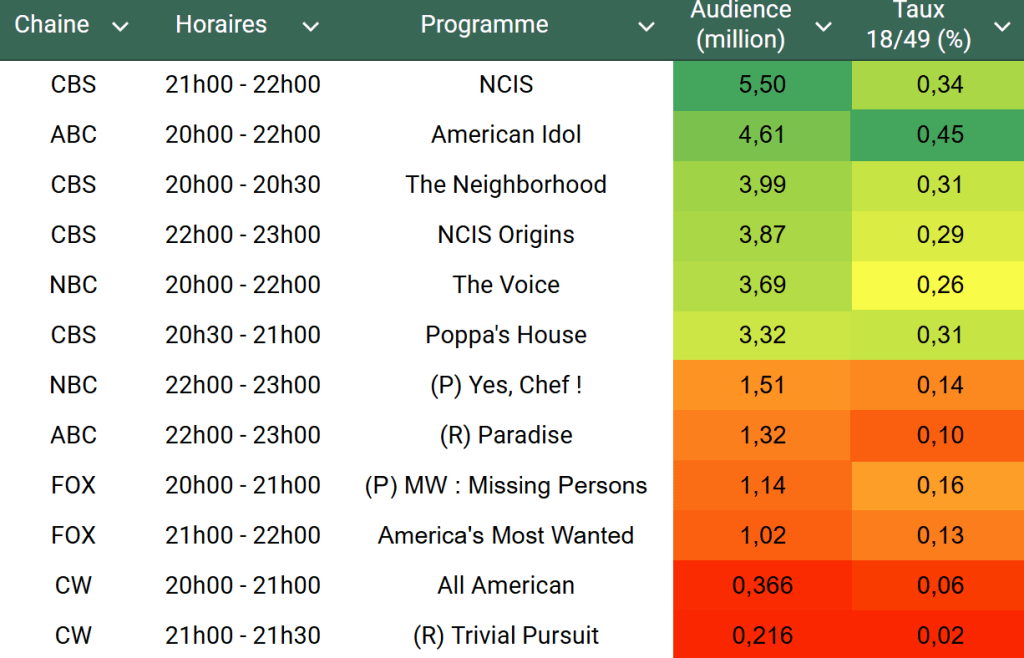
Task: Click the 21h00 - 21h30 time slot cell
Action: (243, 635)
